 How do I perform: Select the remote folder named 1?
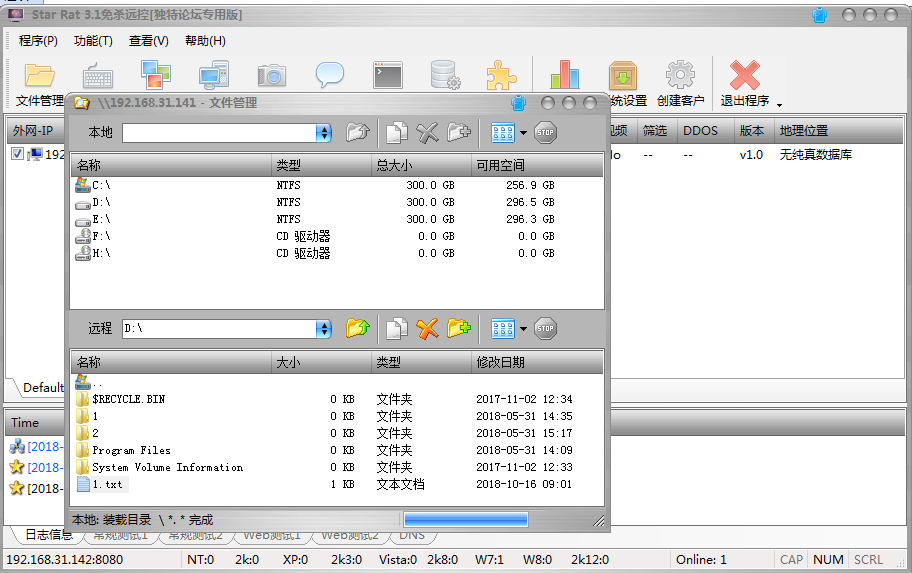[87, 416]
